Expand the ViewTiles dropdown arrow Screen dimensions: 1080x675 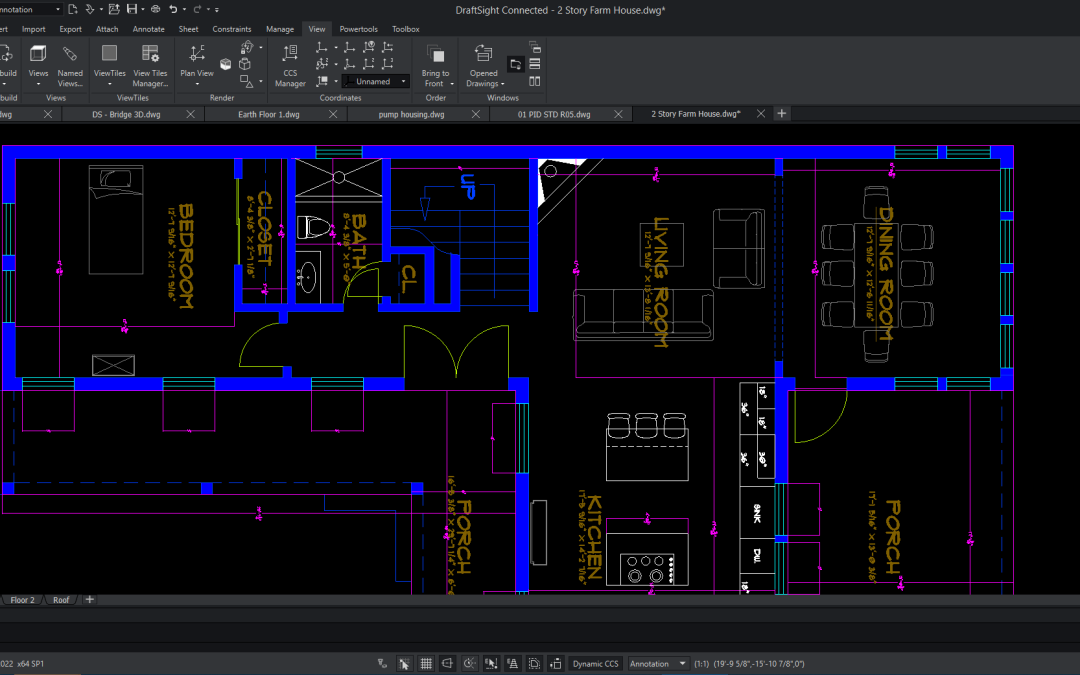tap(110, 84)
